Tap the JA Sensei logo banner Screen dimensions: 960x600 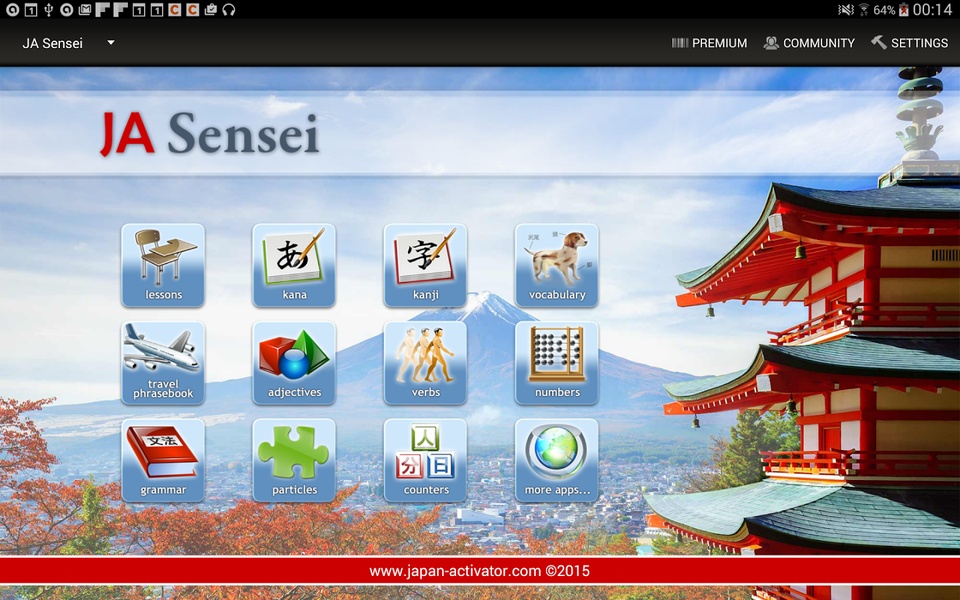pyautogui.click(x=210, y=133)
